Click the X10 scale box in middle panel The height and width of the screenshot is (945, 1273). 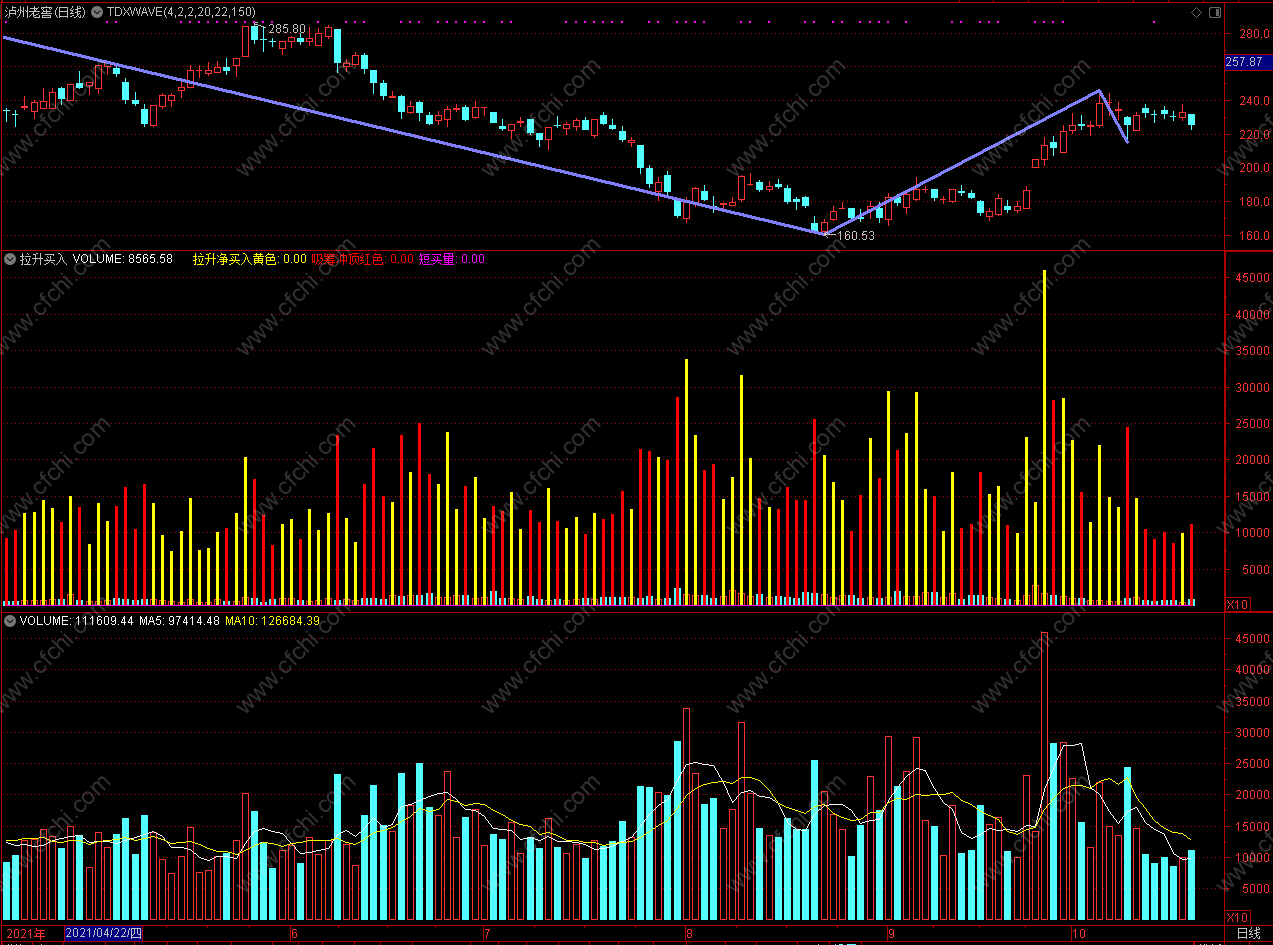[1238, 605]
